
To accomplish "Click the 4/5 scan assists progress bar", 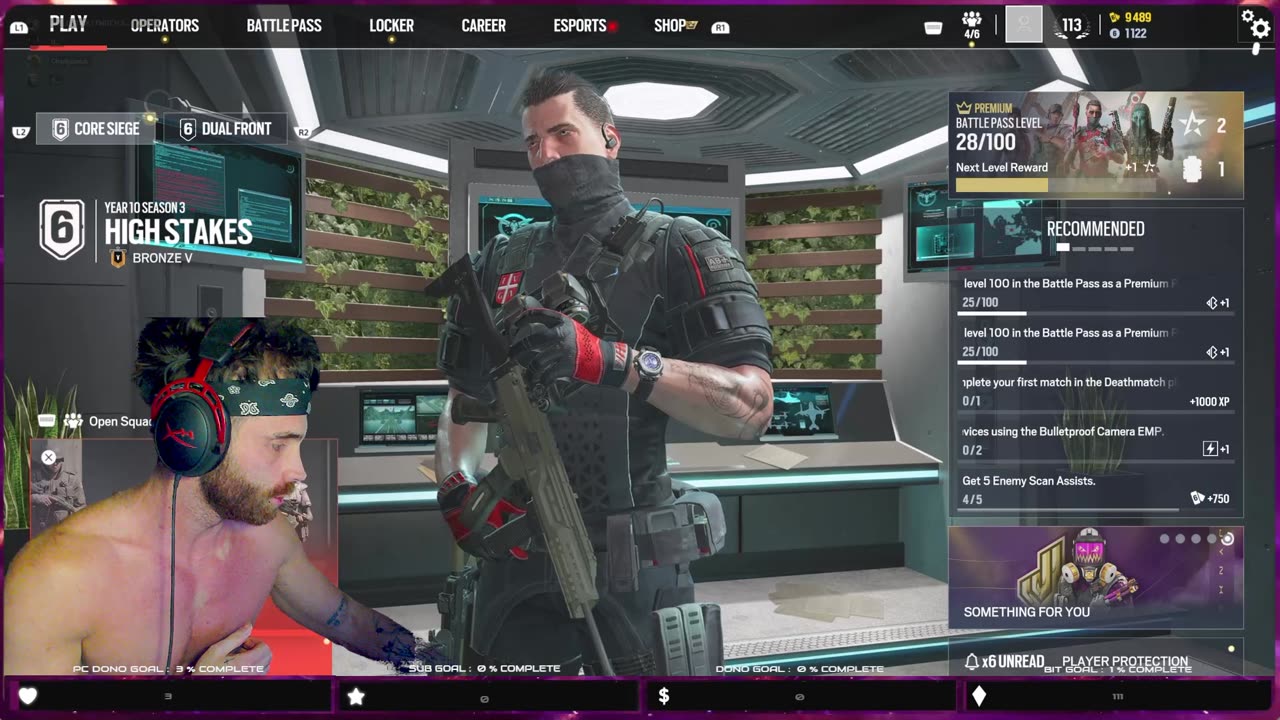I will point(1096,510).
